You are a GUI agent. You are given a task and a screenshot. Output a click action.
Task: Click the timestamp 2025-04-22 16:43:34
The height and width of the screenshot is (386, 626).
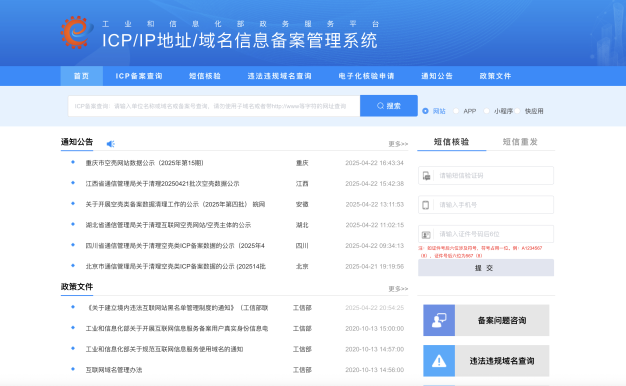click(x=374, y=163)
